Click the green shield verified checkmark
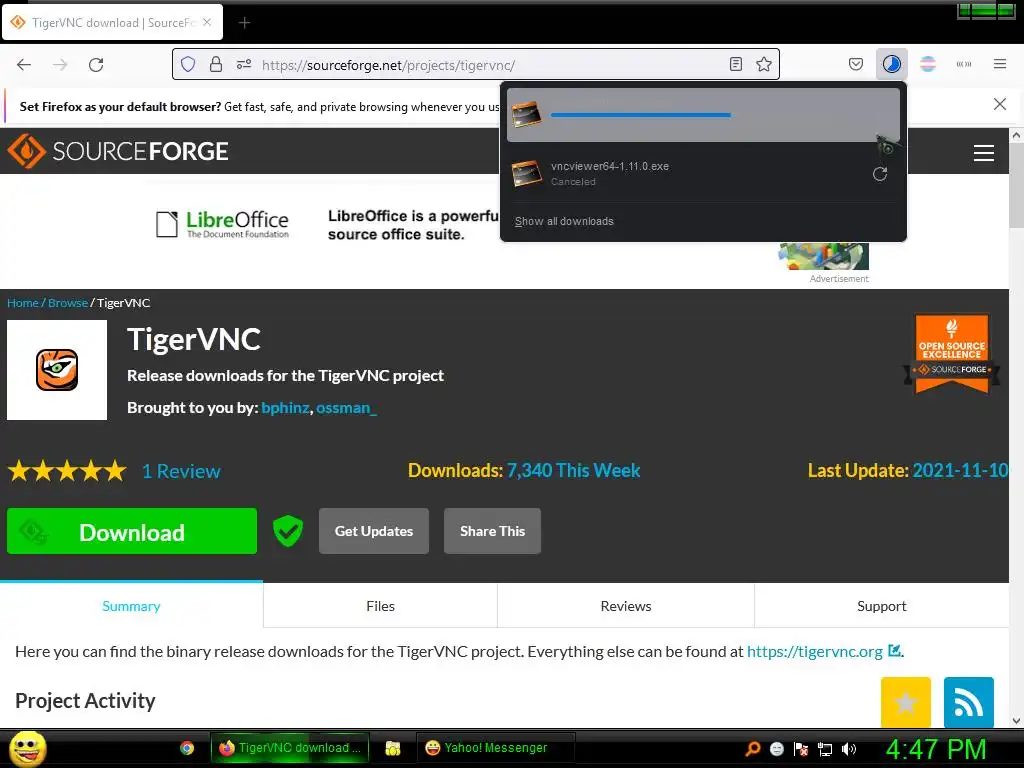The width and height of the screenshot is (1024, 768). click(x=287, y=531)
